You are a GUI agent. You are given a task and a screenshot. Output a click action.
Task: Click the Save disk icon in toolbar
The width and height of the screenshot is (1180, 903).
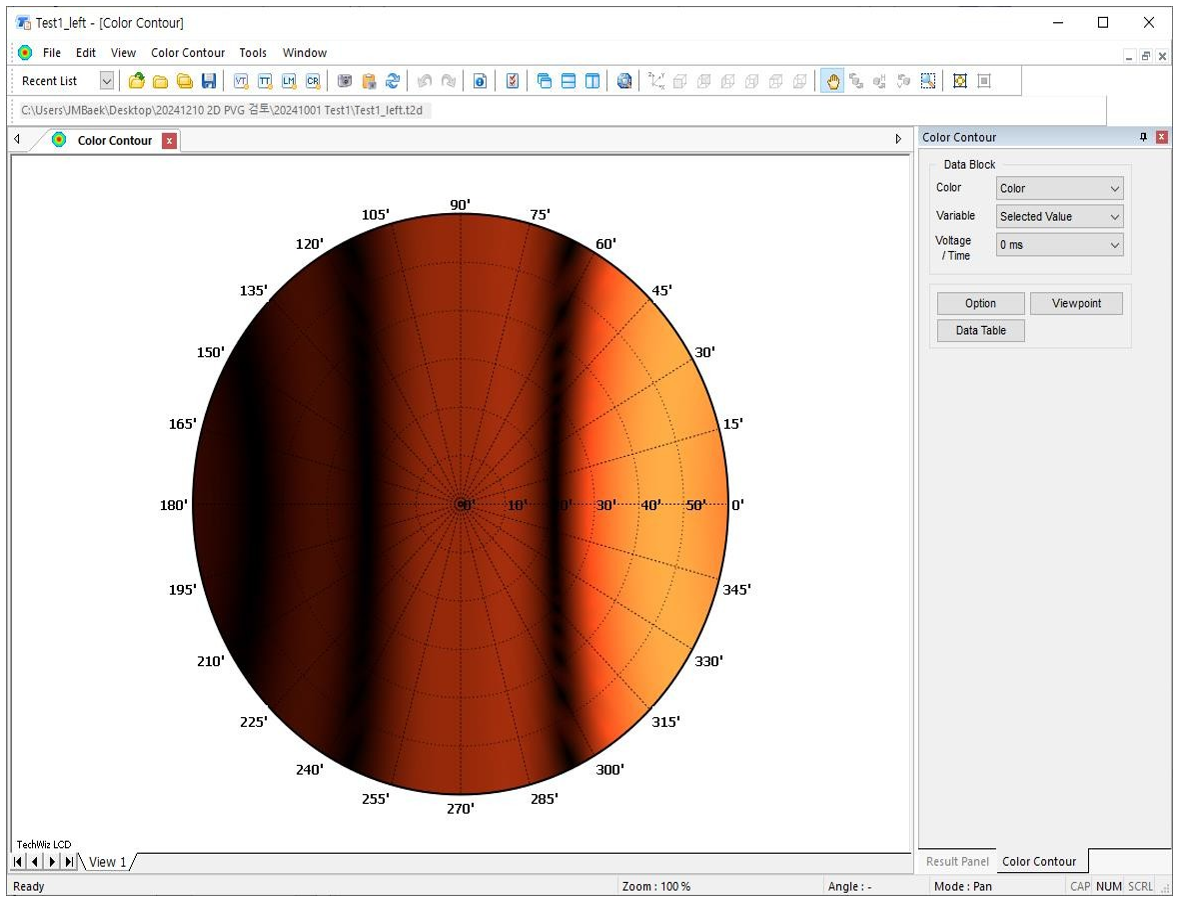[209, 81]
